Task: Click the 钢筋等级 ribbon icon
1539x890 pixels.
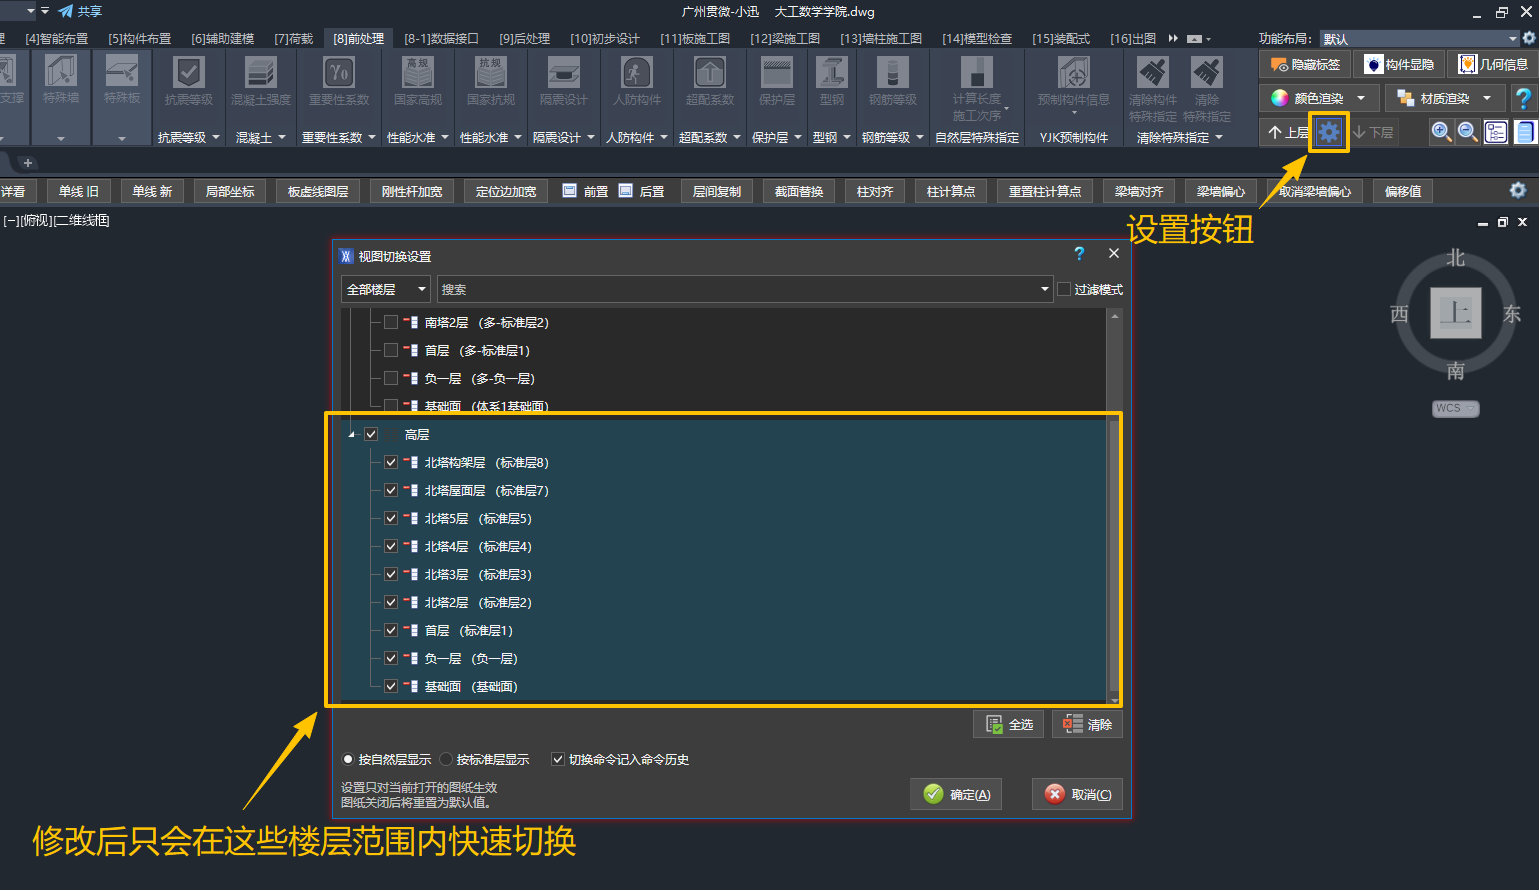Action: [x=893, y=73]
